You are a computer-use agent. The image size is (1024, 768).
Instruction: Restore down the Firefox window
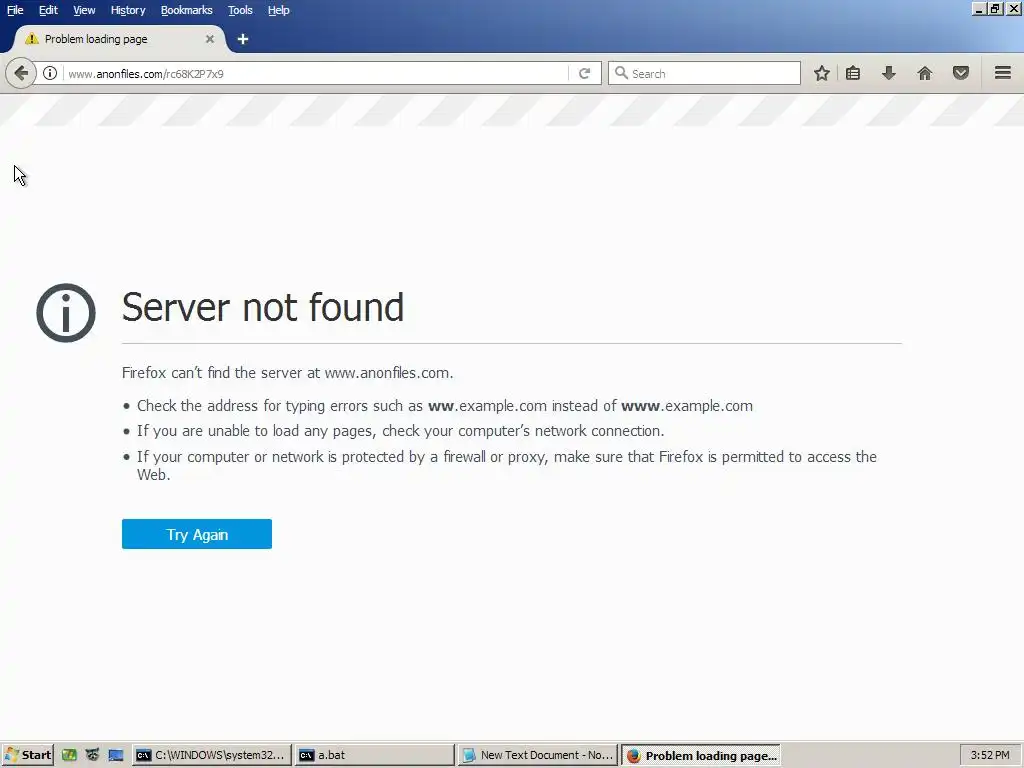995,9
